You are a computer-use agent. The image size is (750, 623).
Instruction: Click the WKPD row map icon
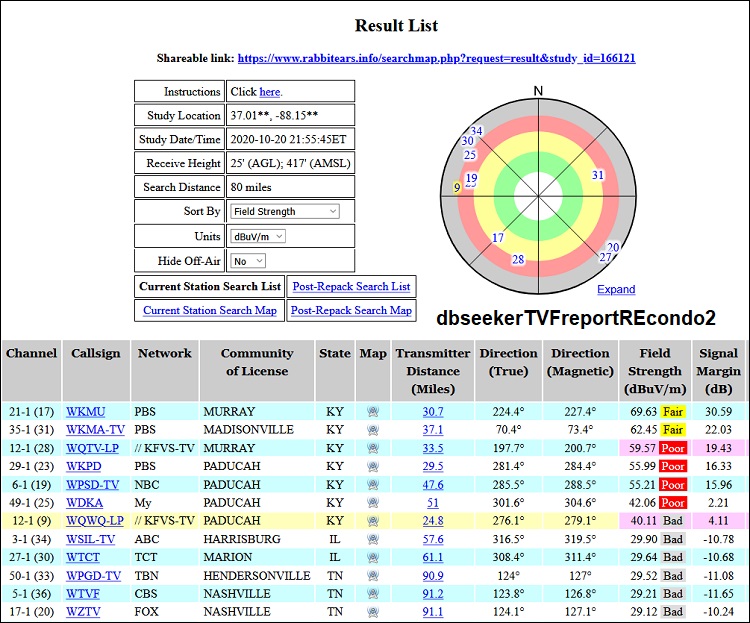[x=373, y=466]
